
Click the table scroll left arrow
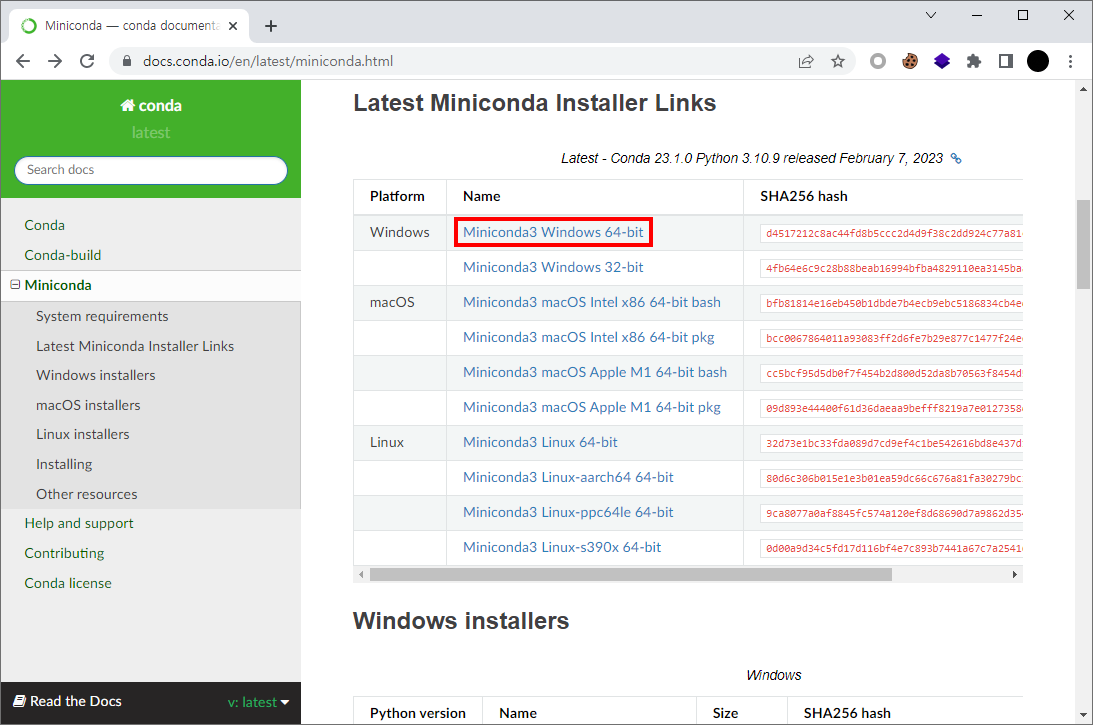(x=361, y=574)
